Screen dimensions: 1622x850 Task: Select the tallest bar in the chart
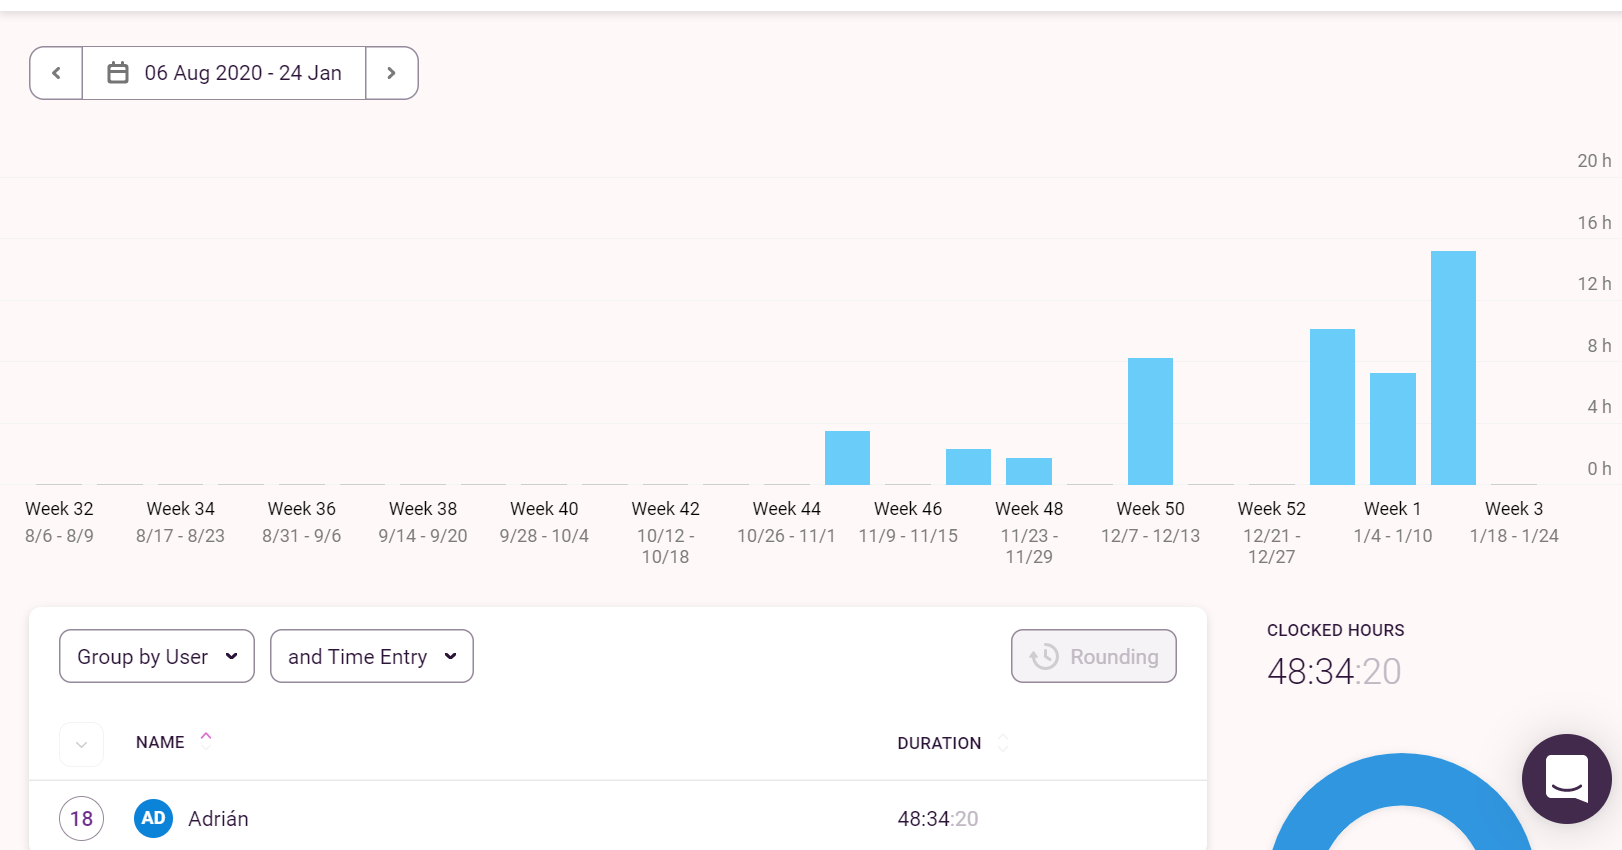1453,368
